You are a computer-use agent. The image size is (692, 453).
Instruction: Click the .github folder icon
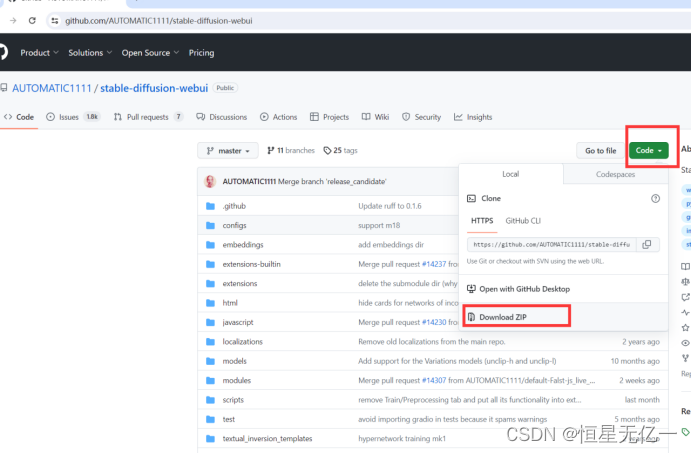[211, 206]
